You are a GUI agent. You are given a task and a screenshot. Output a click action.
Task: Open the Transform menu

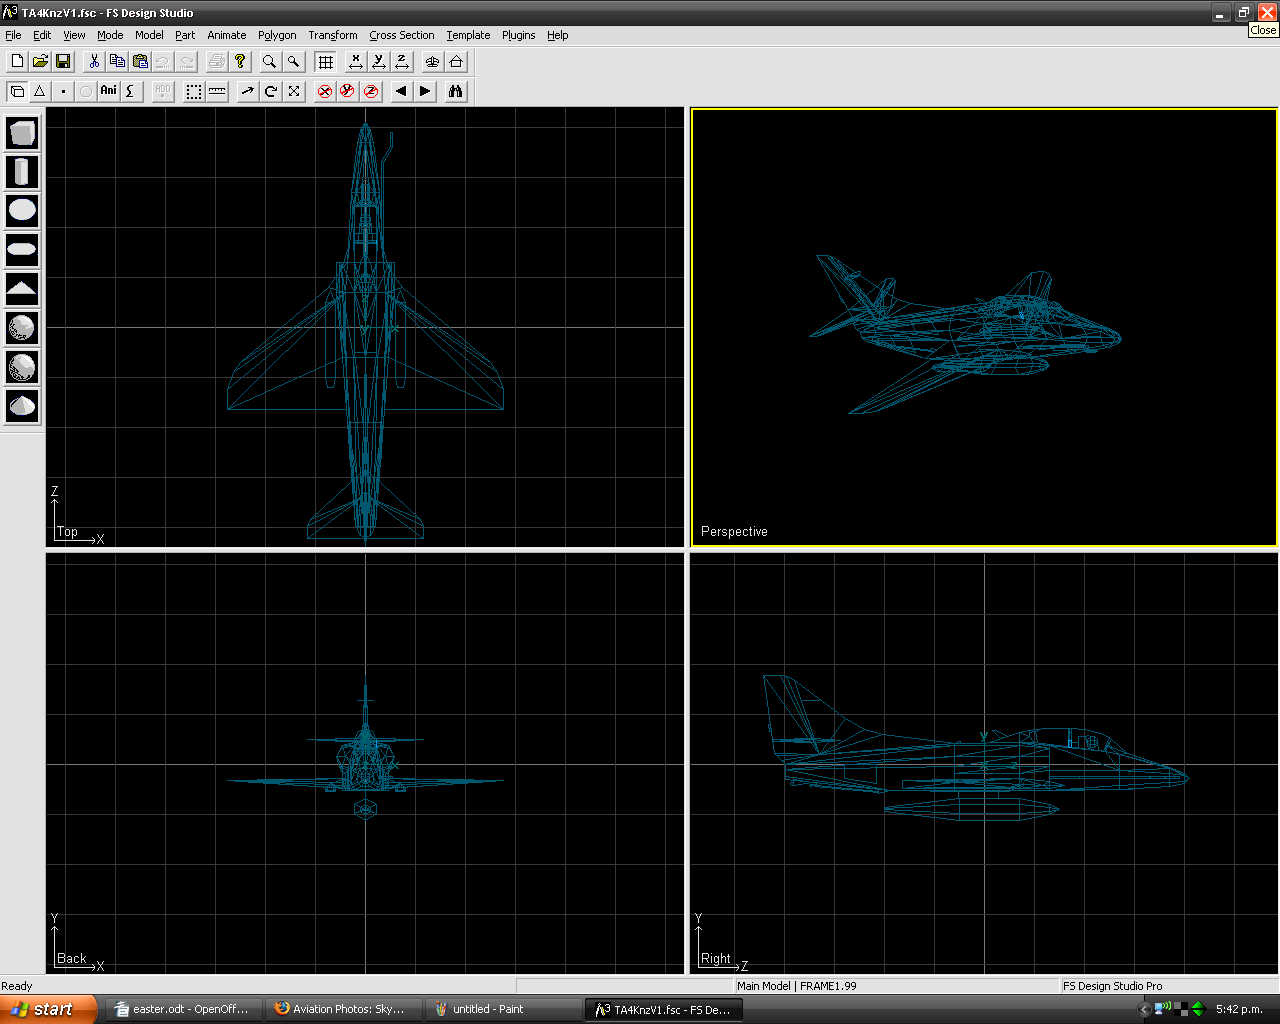point(332,35)
